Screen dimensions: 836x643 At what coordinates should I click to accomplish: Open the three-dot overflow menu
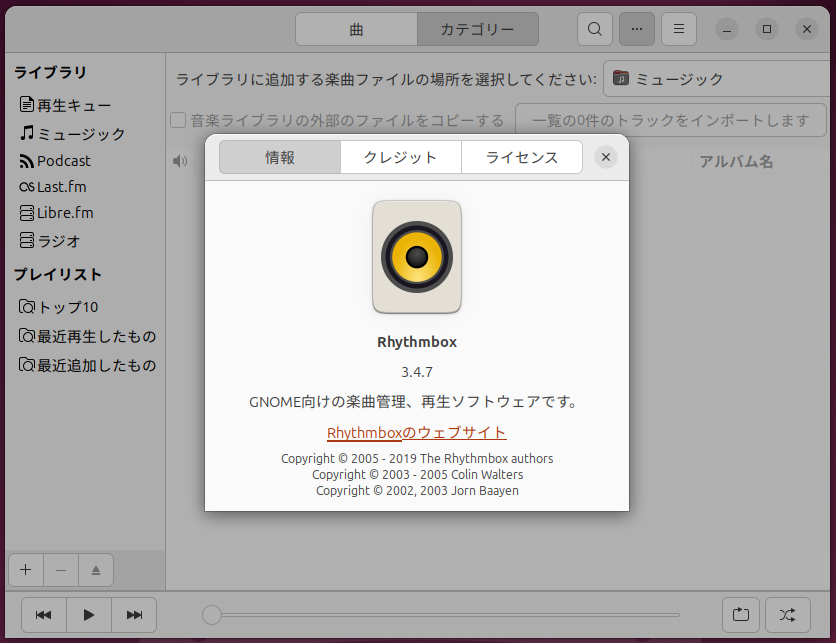tap(636, 29)
